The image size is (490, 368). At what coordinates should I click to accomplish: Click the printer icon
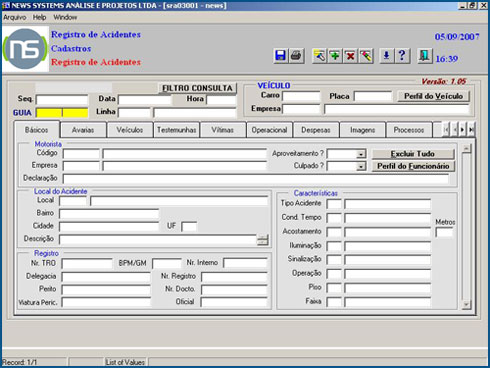[296, 56]
